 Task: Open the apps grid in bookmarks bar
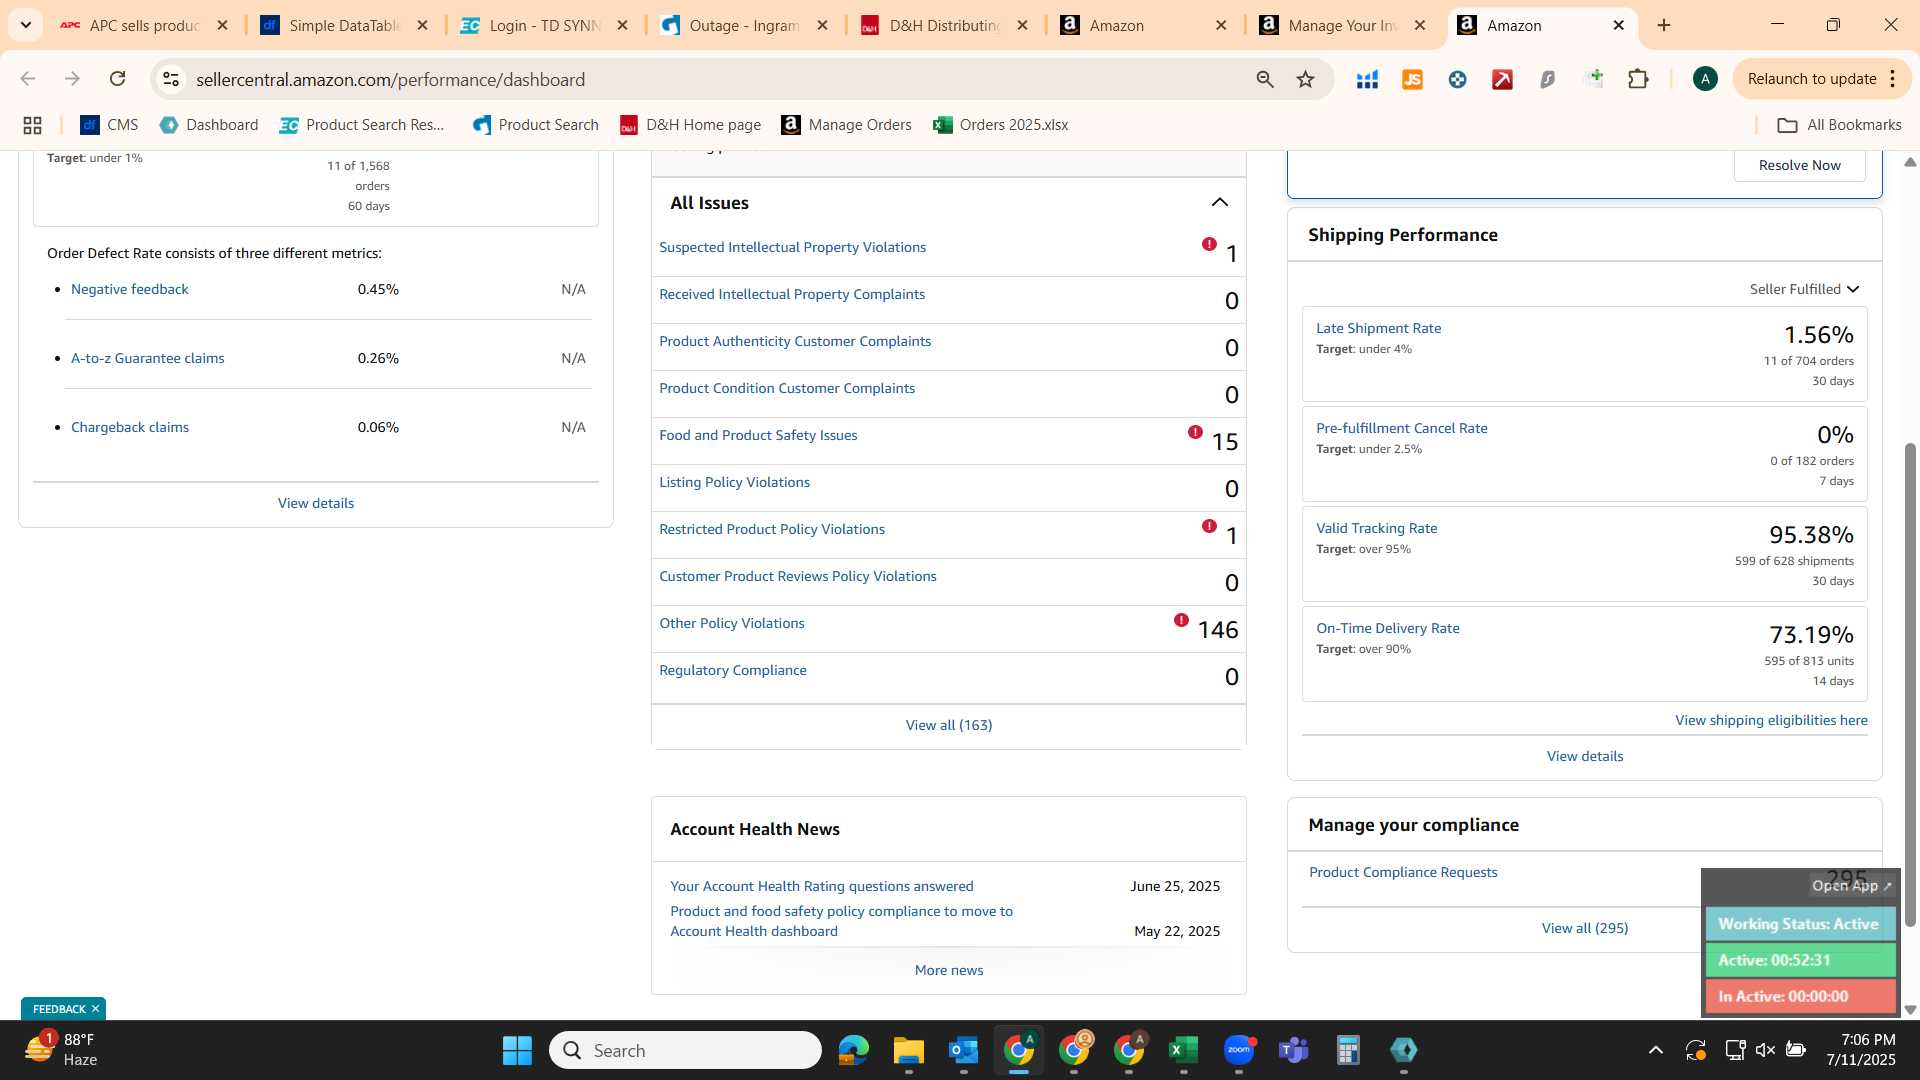[32, 125]
